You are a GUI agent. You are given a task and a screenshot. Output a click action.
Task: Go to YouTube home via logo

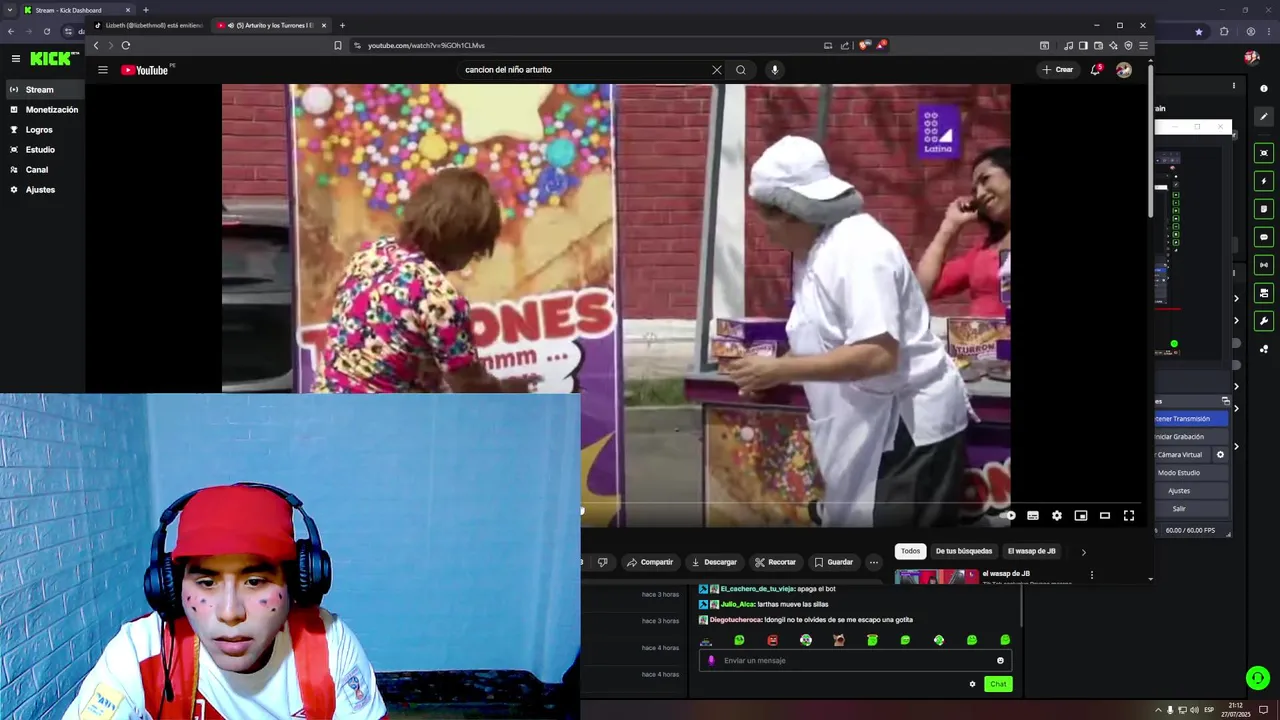point(147,70)
